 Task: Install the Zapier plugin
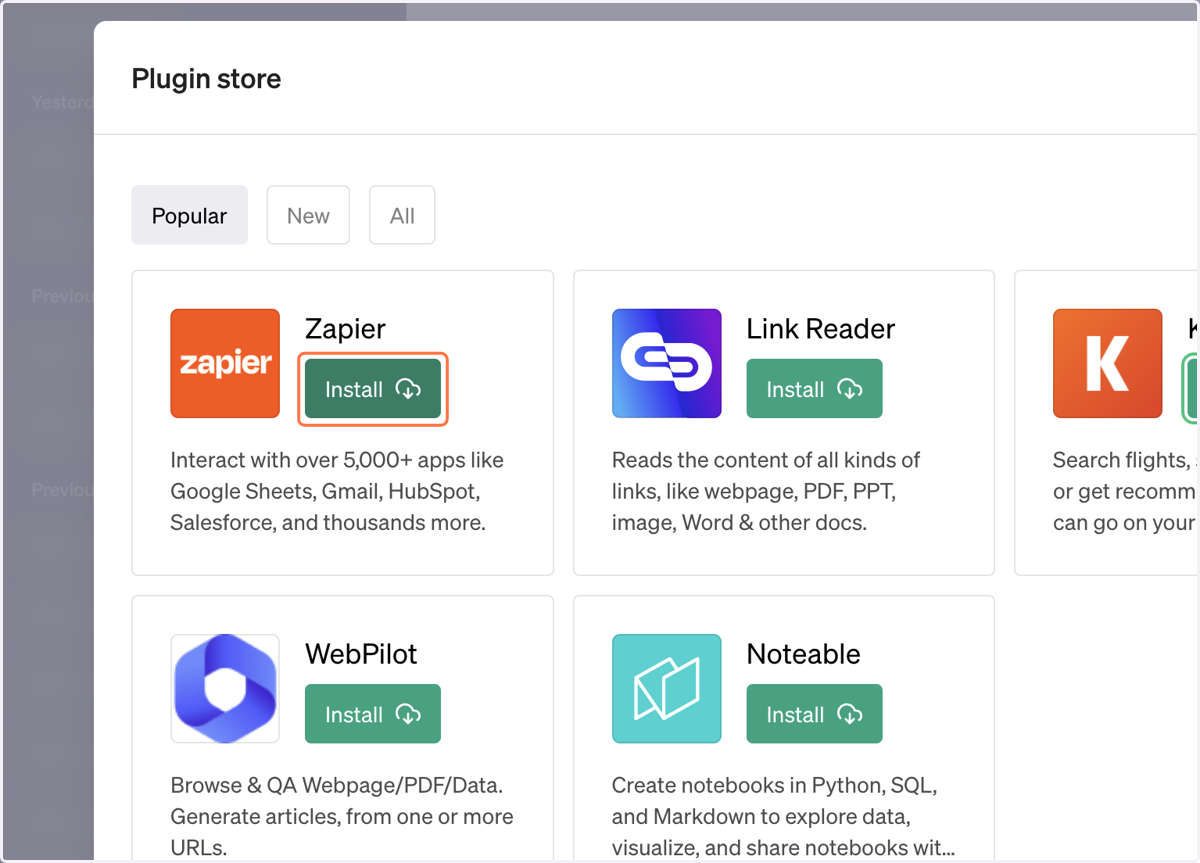coord(373,389)
